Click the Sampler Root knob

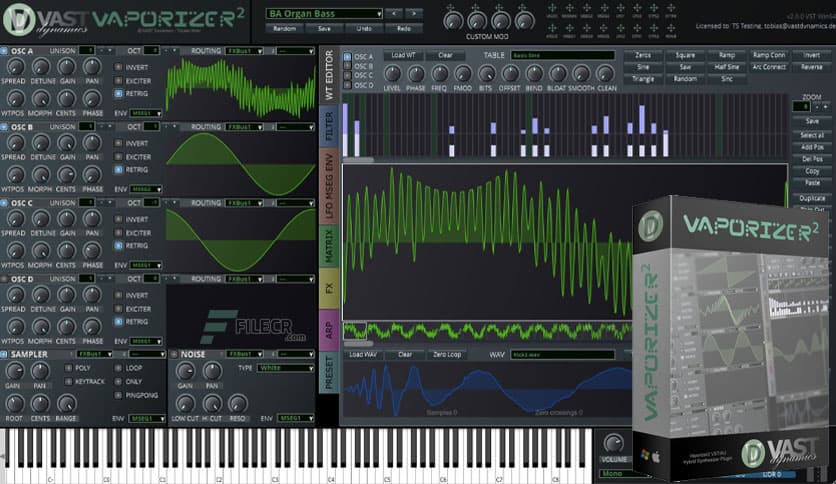tap(14, 402)
